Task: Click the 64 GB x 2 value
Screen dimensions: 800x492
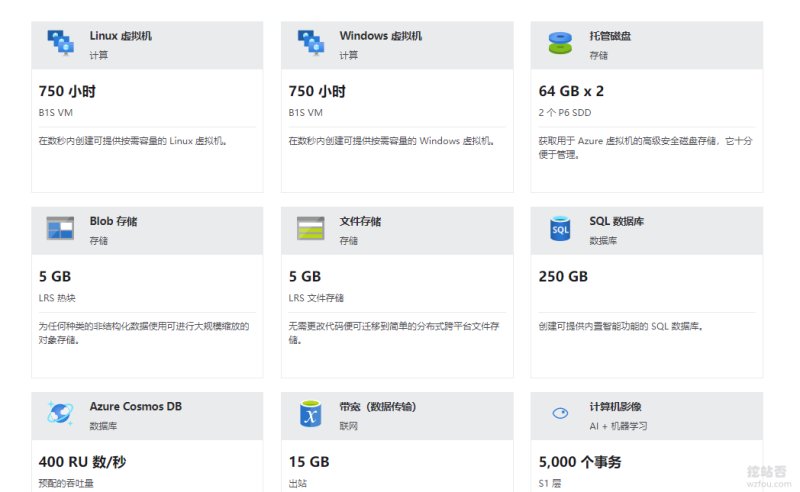Action: [571, 91]
